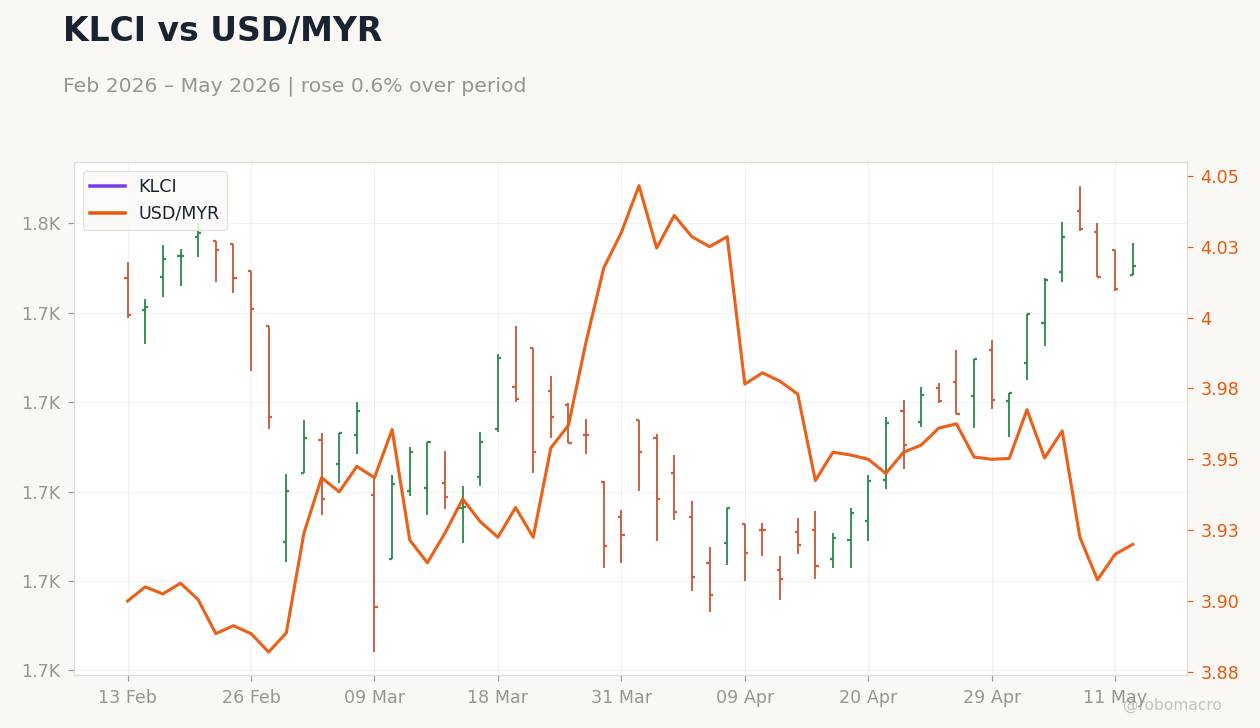Click the orange USD/MYR legend line swatch

point(107,213)
